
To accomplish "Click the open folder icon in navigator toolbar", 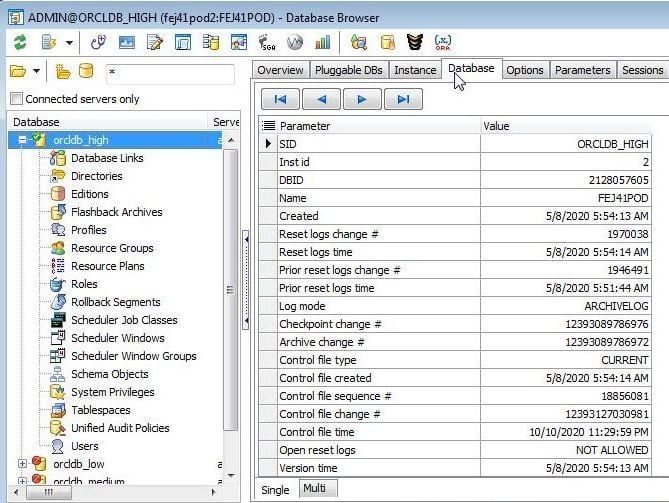I will tap(18, 71).
